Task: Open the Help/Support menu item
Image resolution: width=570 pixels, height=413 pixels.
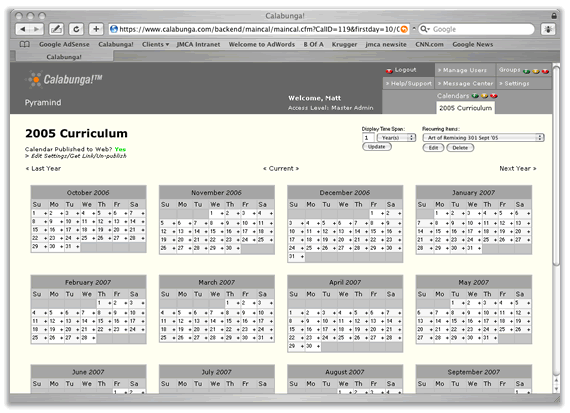Action: tap(409, 83)
